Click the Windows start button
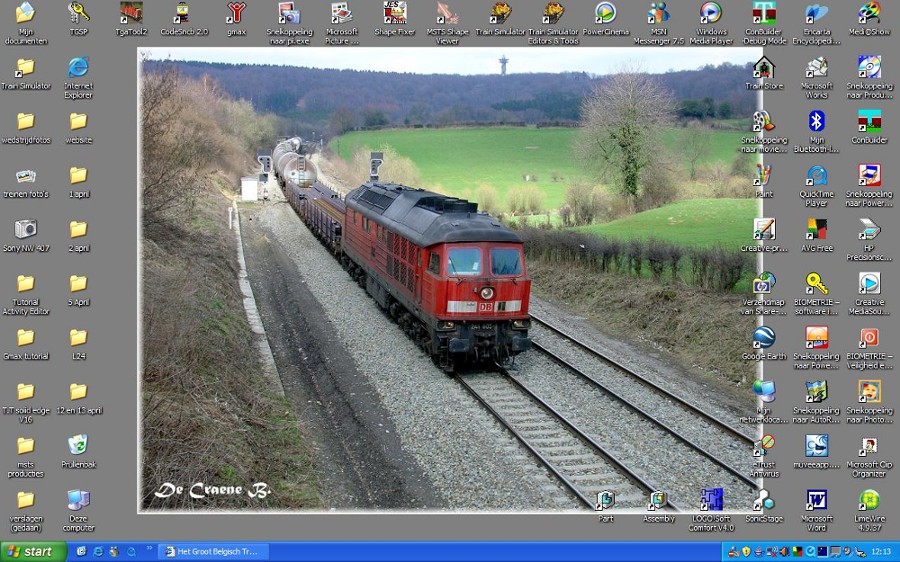Screen dimensions: 900x562 (x=30, y=551)
